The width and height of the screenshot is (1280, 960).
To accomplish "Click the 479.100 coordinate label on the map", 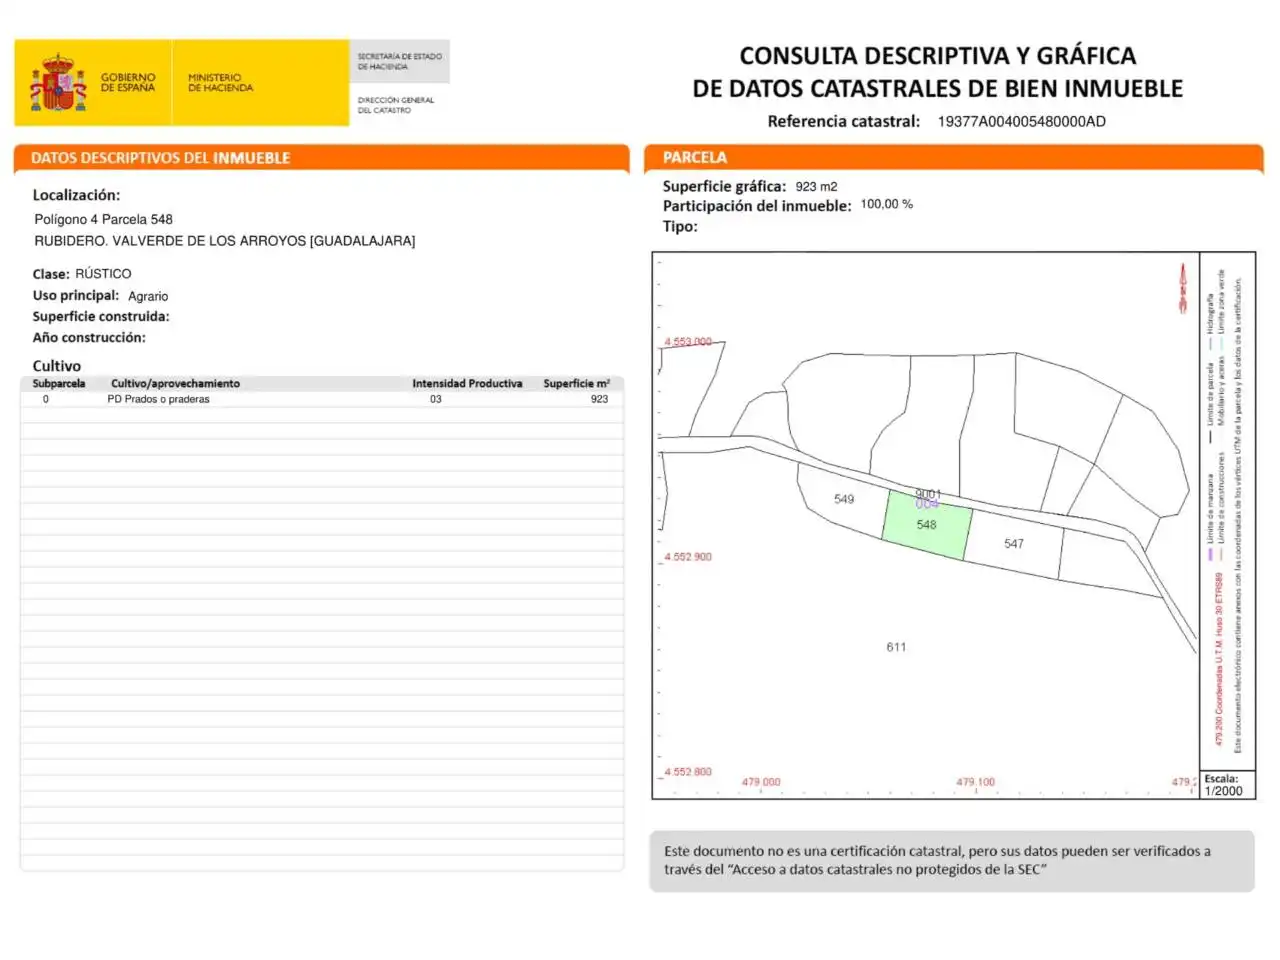I will tap(975, 782).
